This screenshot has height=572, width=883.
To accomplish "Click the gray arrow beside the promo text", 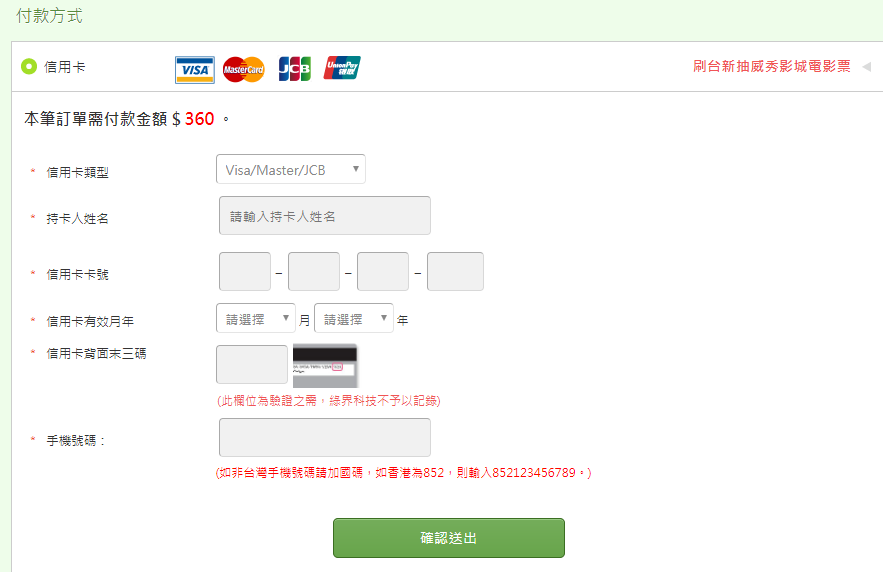I will pyautogui.click(x=867, y=67).
